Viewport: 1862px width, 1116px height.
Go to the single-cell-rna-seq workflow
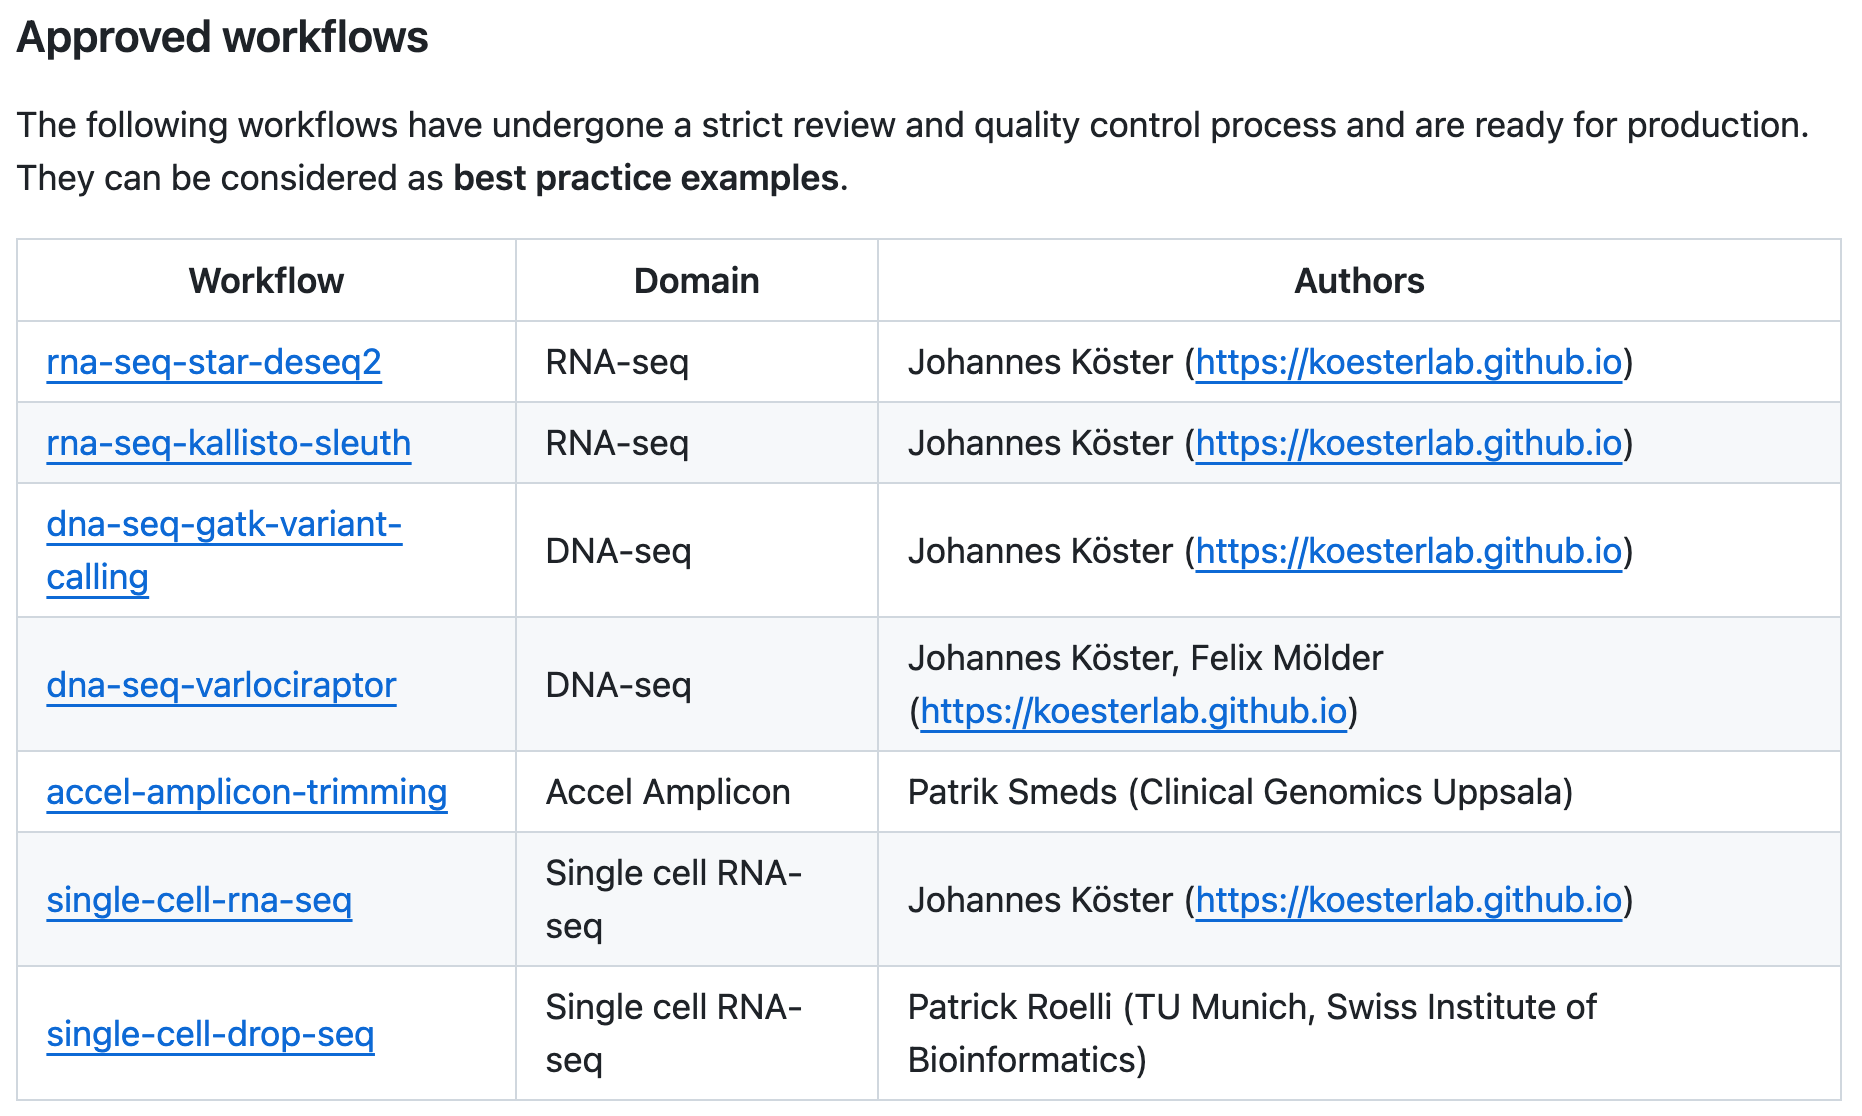click(x=199, y=900)
